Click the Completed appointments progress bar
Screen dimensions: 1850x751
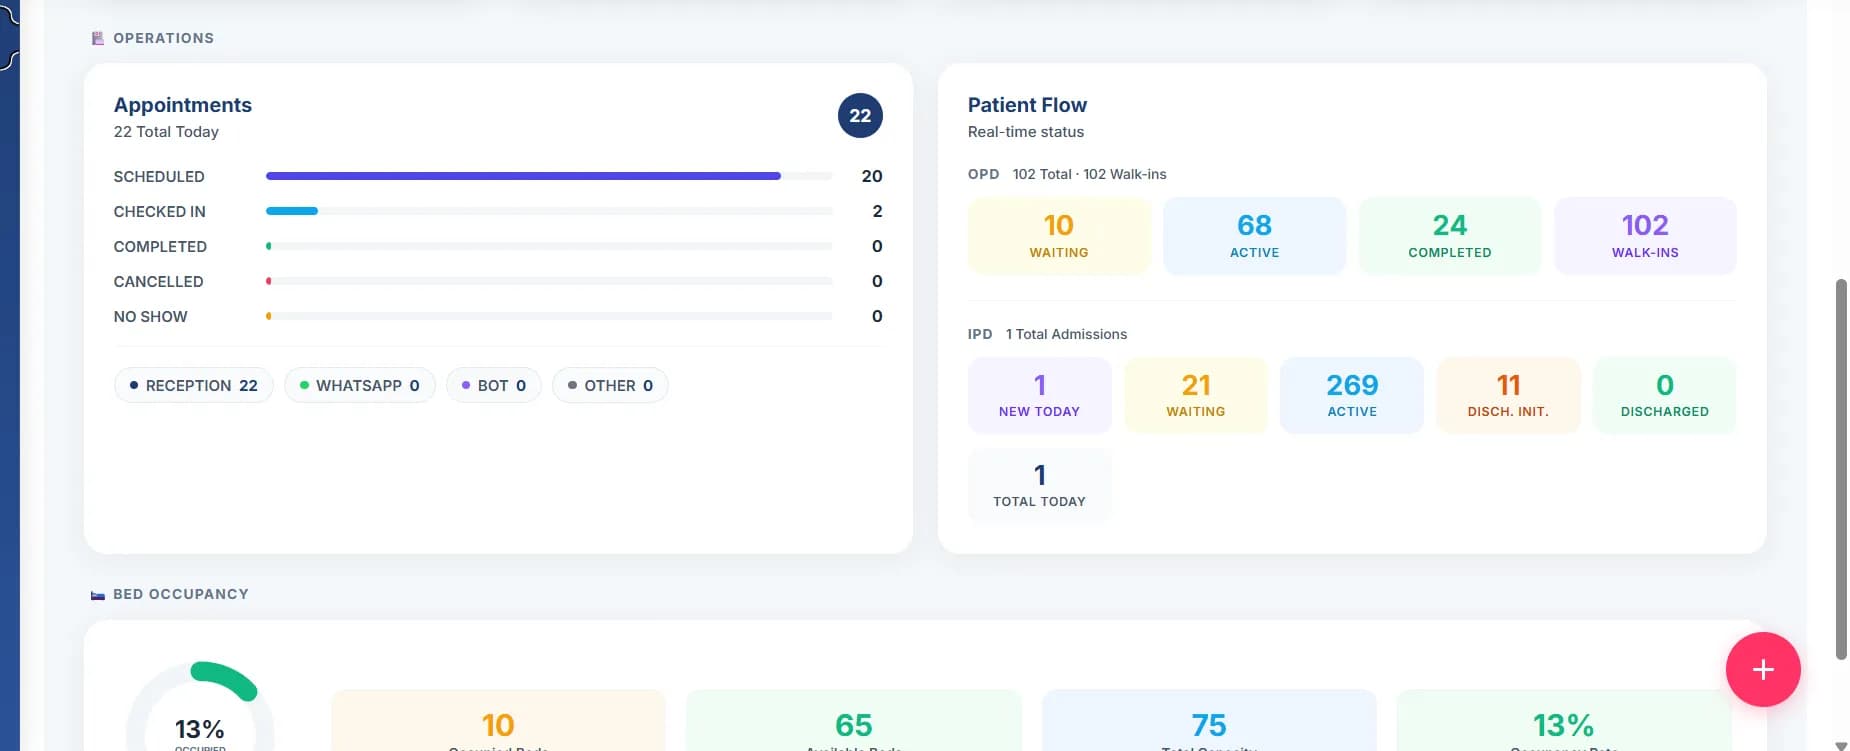tap(549, 246)
